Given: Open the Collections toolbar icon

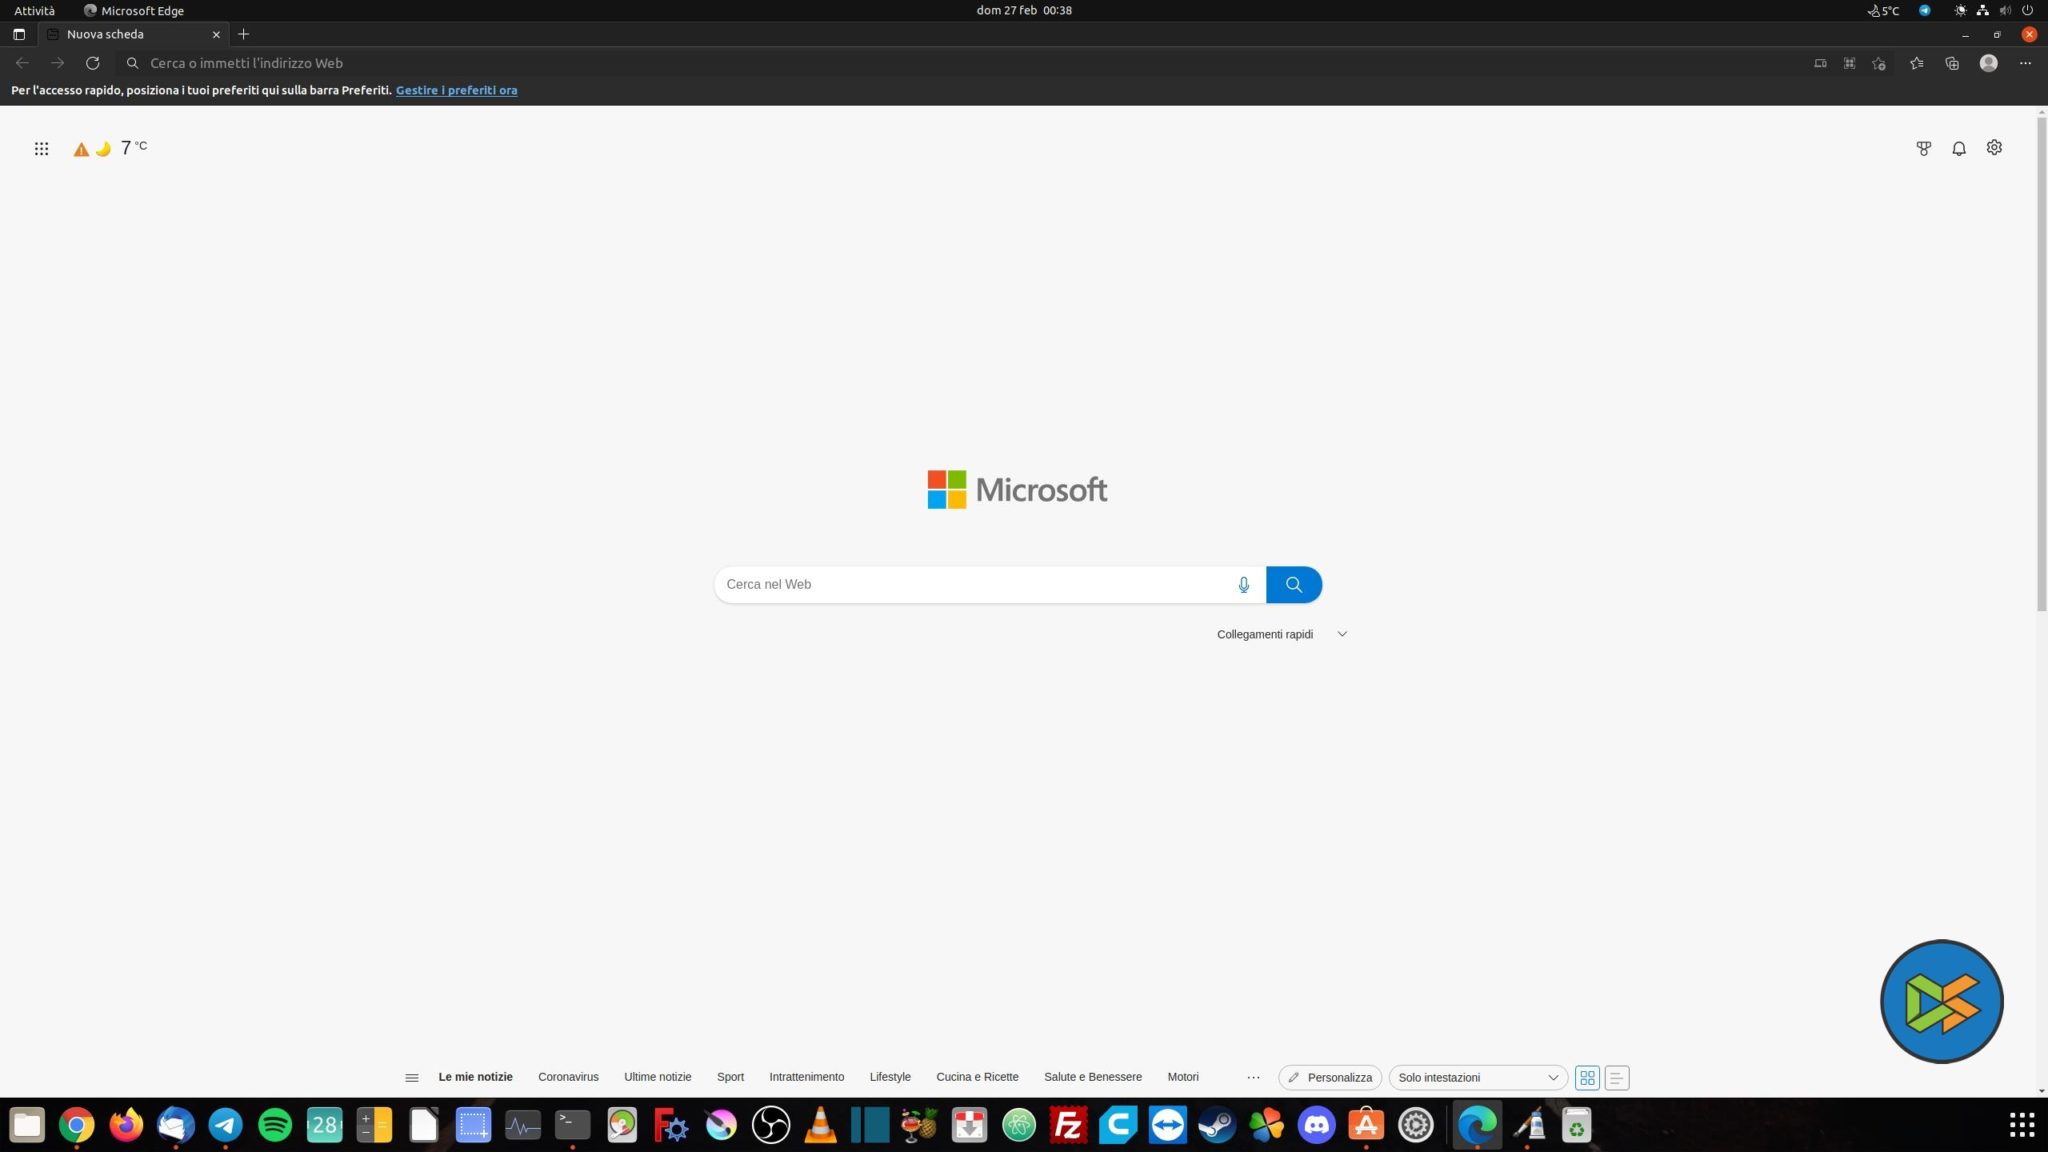Looking at the screenshot, I should pos(1951,63).
